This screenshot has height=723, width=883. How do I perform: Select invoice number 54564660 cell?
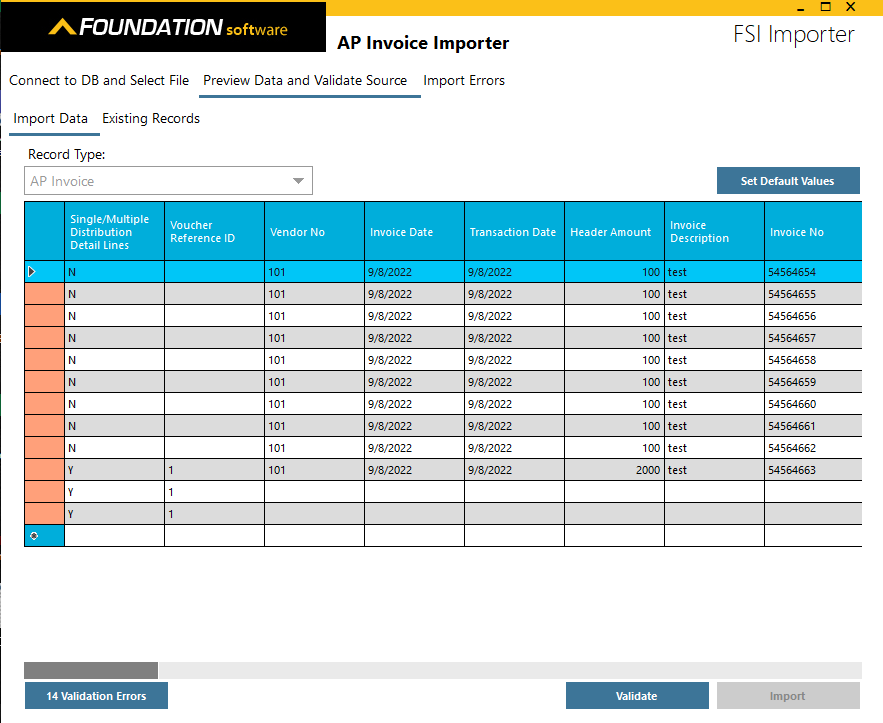(813, 404)
